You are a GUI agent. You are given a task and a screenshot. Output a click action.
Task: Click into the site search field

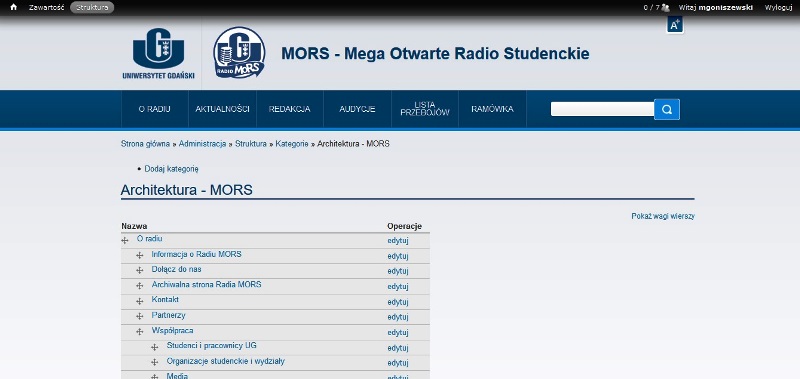pyautogui.click(x=603, y=109)
